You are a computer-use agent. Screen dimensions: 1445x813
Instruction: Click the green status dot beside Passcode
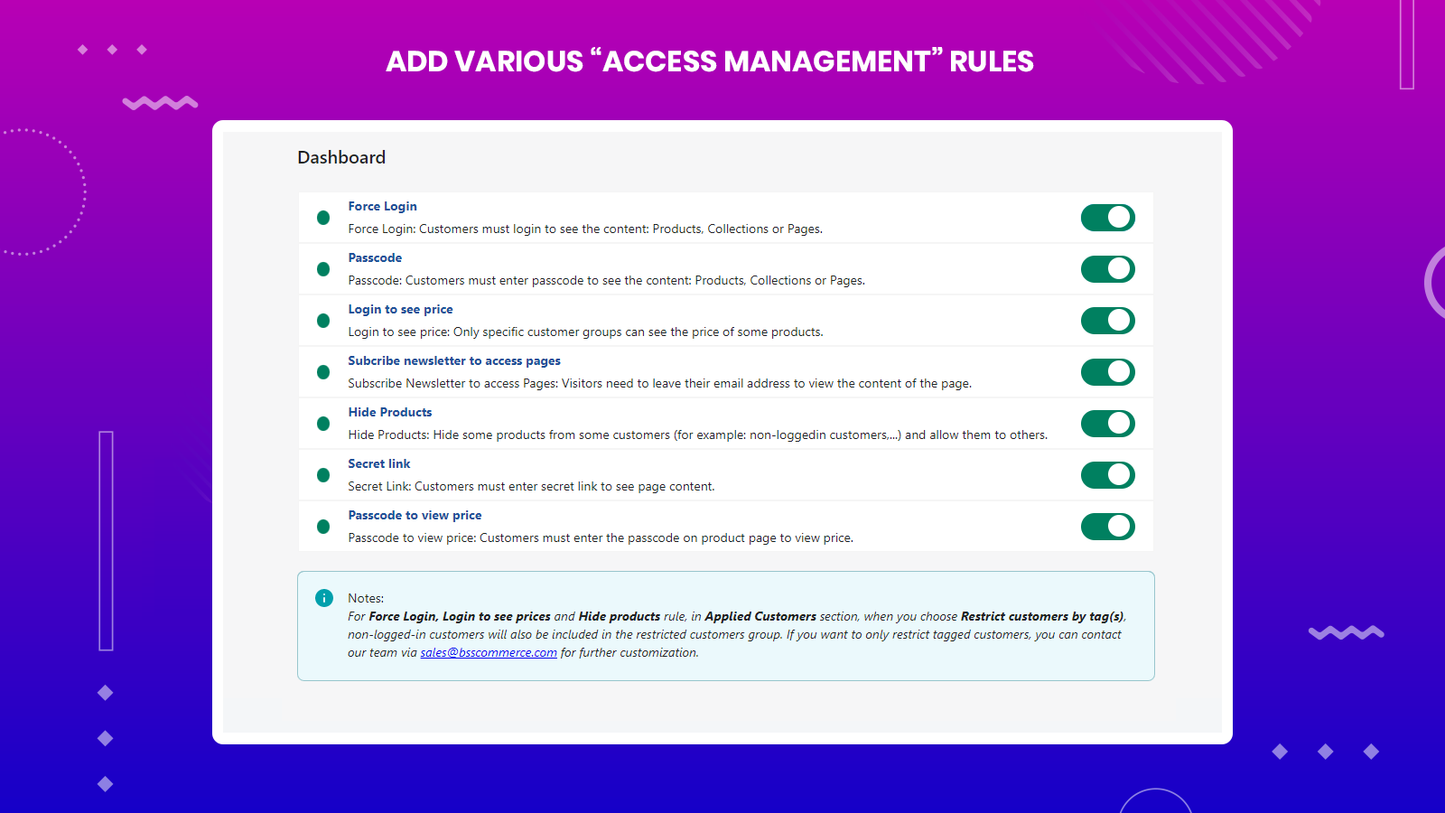point(323,269)
